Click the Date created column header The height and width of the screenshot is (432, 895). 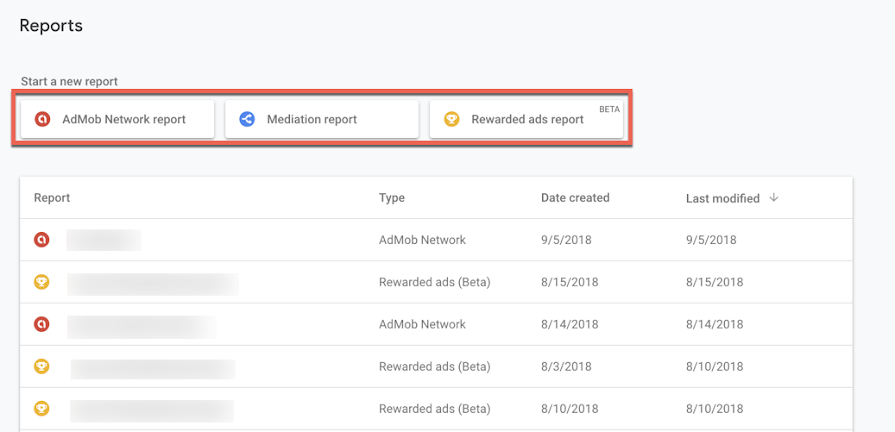point(575,198)
